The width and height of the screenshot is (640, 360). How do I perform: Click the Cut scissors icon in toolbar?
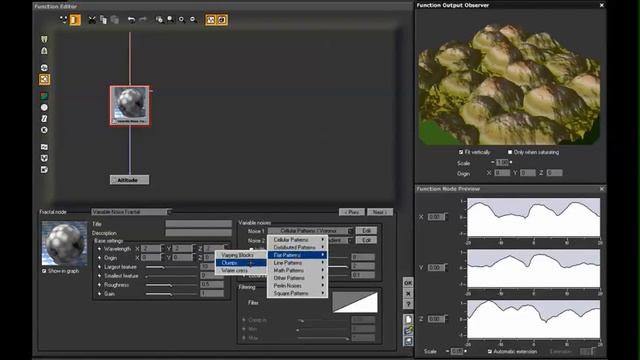click(92, 20)
